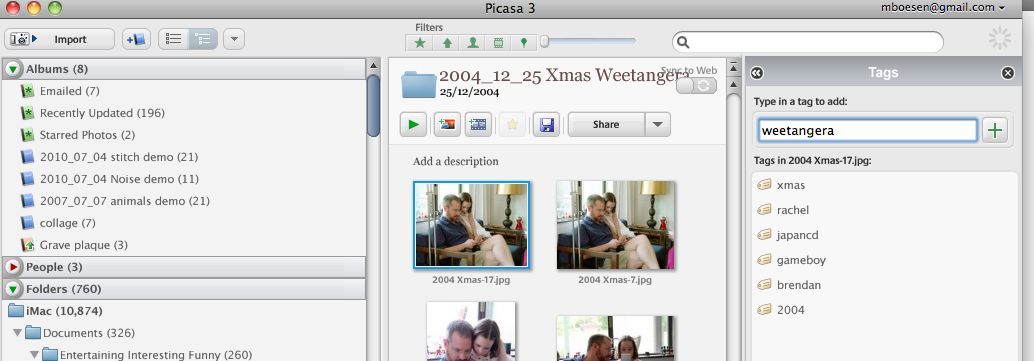Select the 2004 Xmas-7.jpg thumbnail
This screenshot has width=1034, height=361.
615,225
